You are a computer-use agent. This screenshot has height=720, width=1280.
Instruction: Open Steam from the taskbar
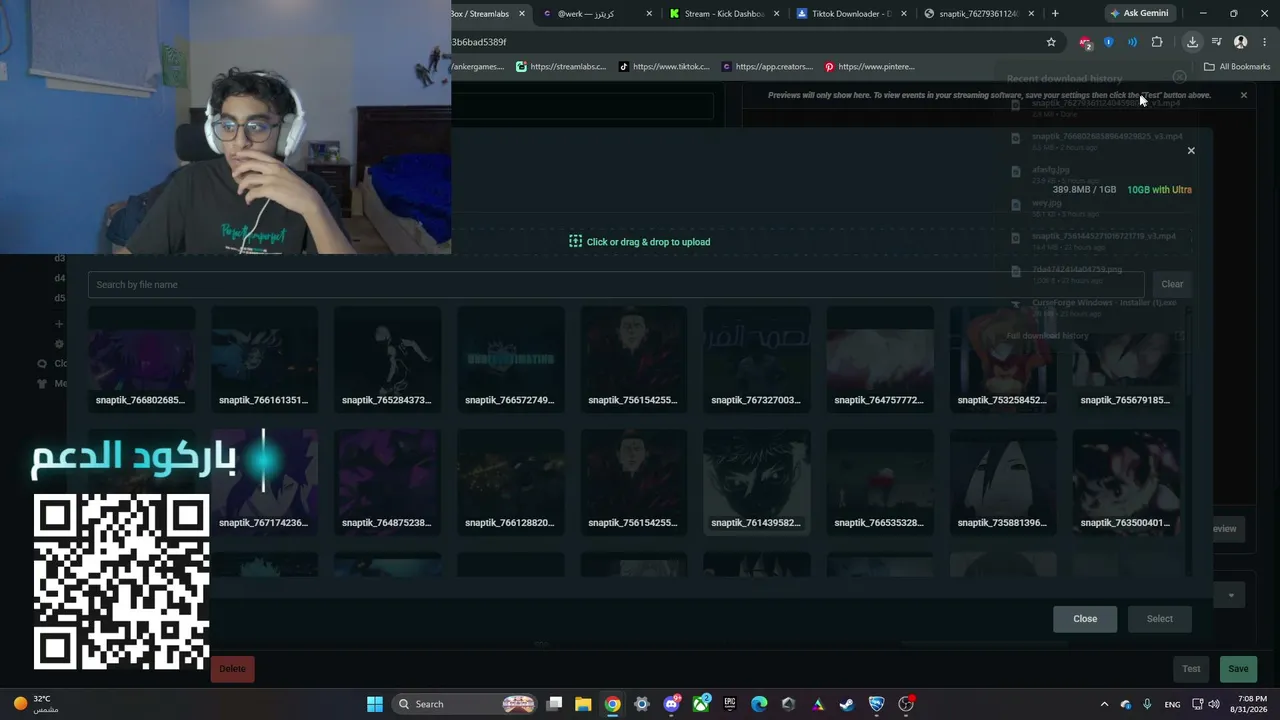pos(847,704)
